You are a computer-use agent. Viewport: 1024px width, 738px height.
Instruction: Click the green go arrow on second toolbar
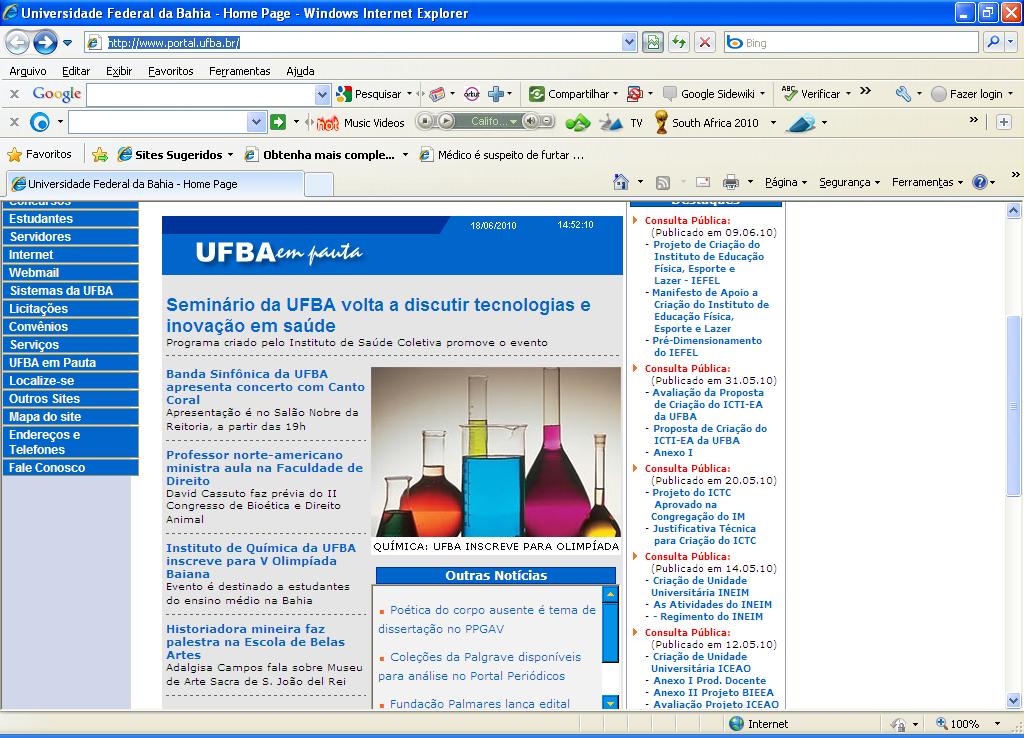278,122
